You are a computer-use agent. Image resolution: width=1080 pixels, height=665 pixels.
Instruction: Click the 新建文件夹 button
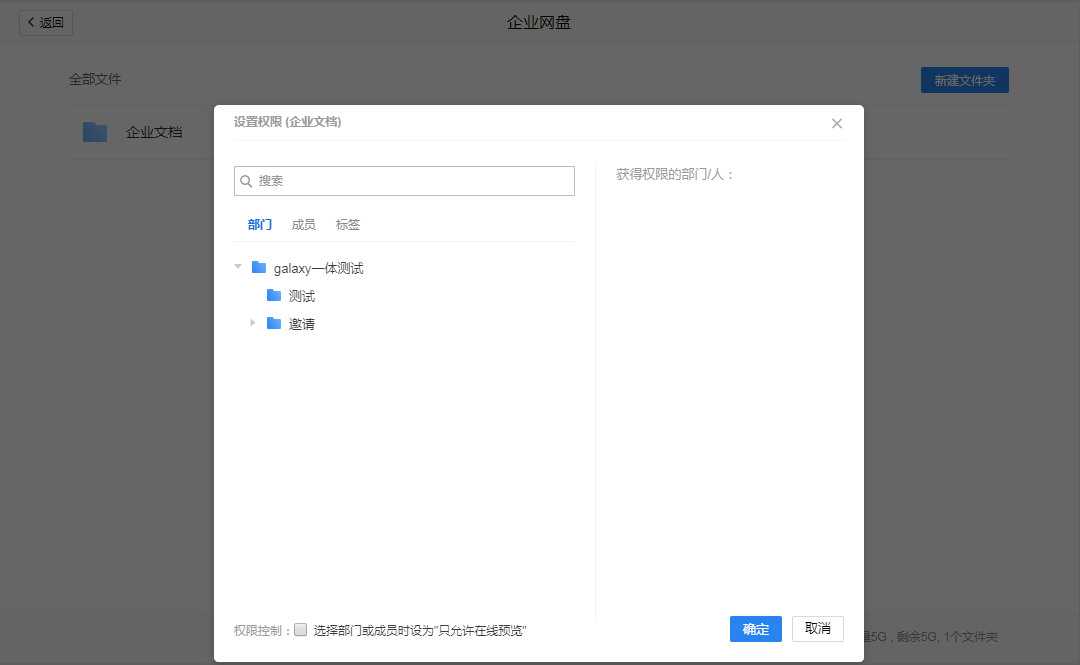964,81
